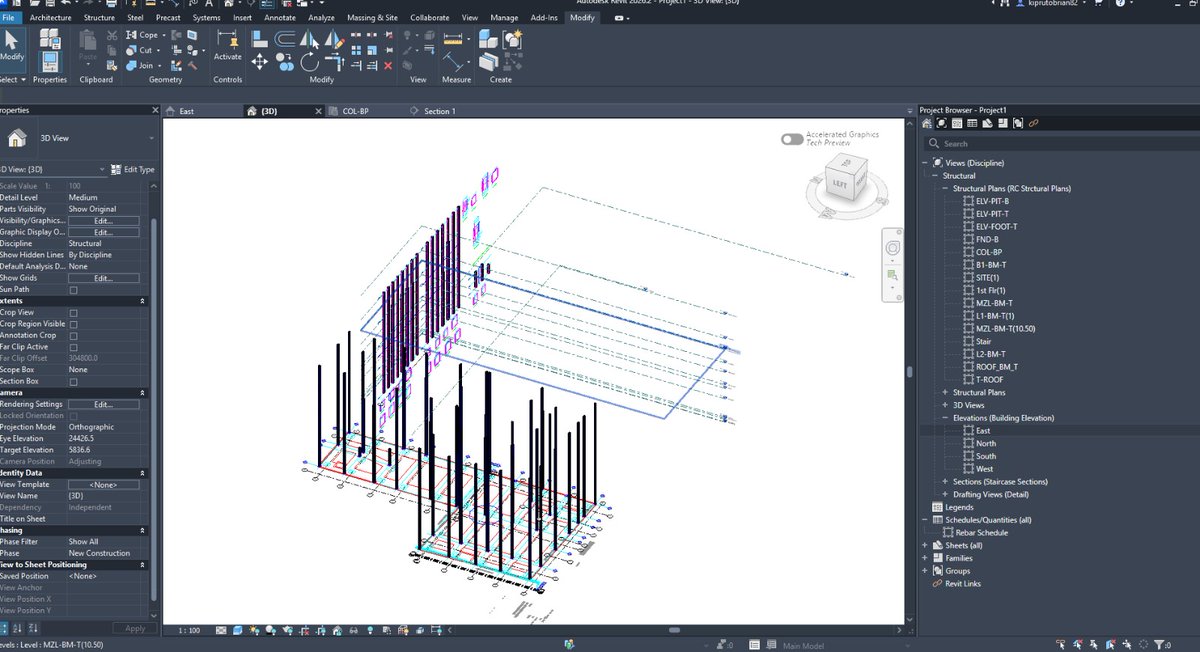The image size is (1200, 652).
Task: Activate controls with the Activate button
Action: [x=228, y=46]
